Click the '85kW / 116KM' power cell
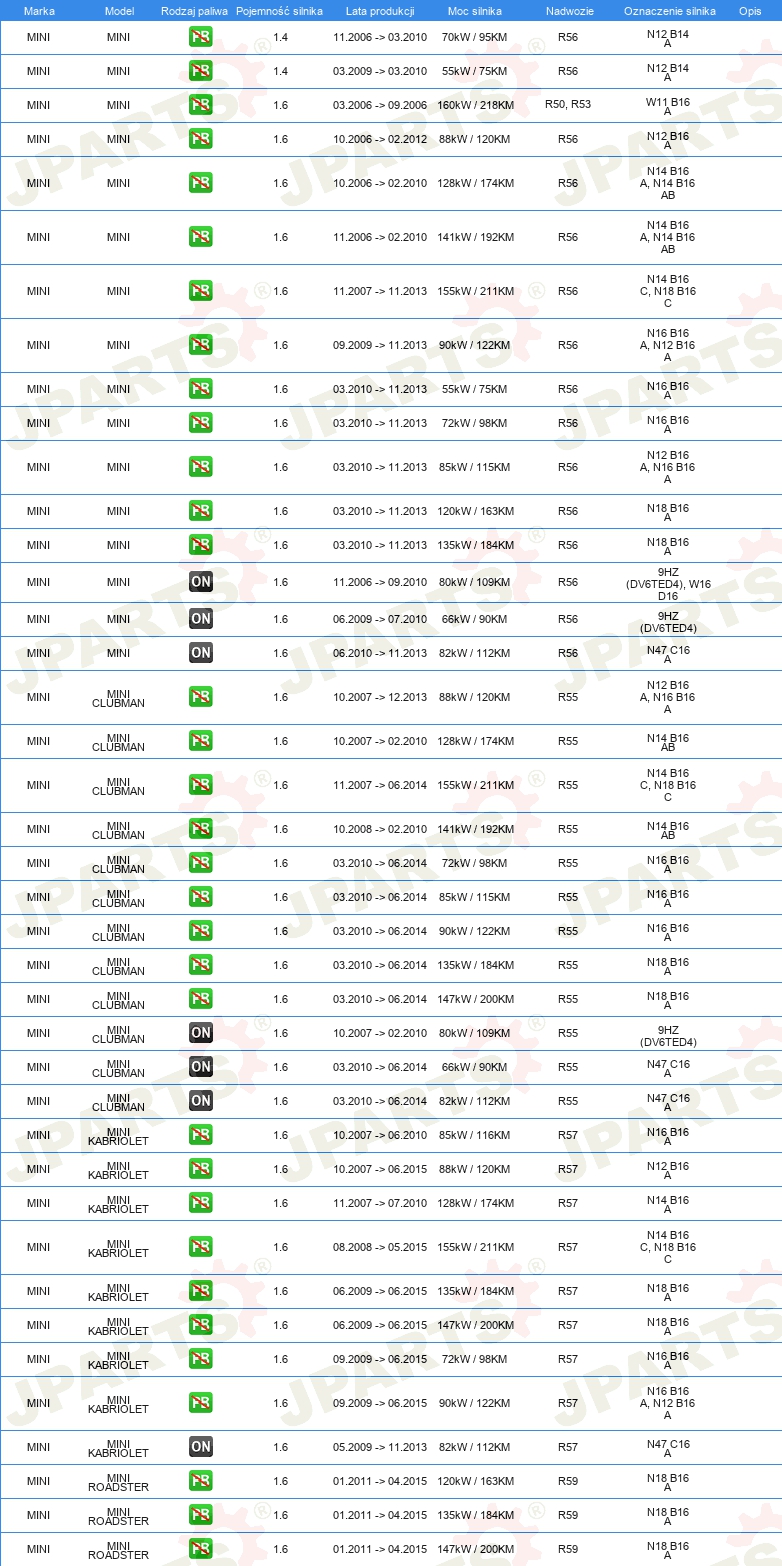 tap(476, 1135)
